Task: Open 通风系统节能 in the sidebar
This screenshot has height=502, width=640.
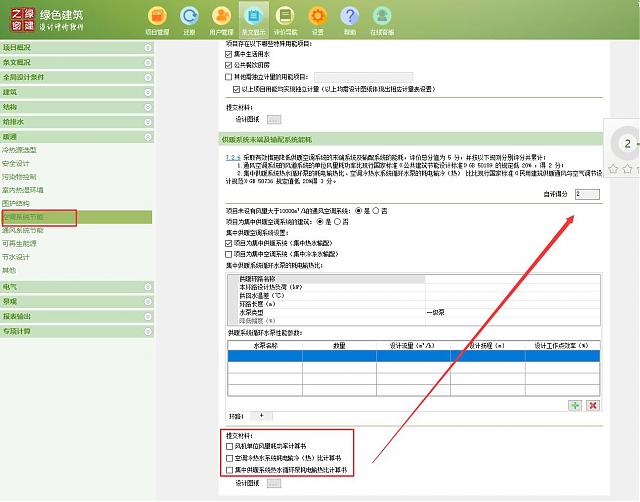Action: [x=23, y=231]
